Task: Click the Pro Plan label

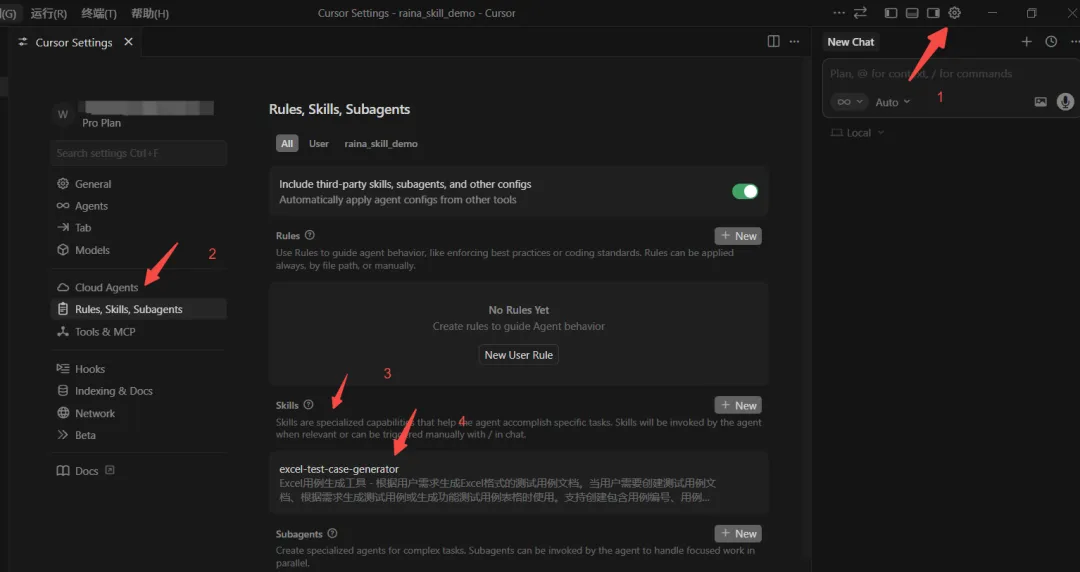Action: click(x=101, y=123)
